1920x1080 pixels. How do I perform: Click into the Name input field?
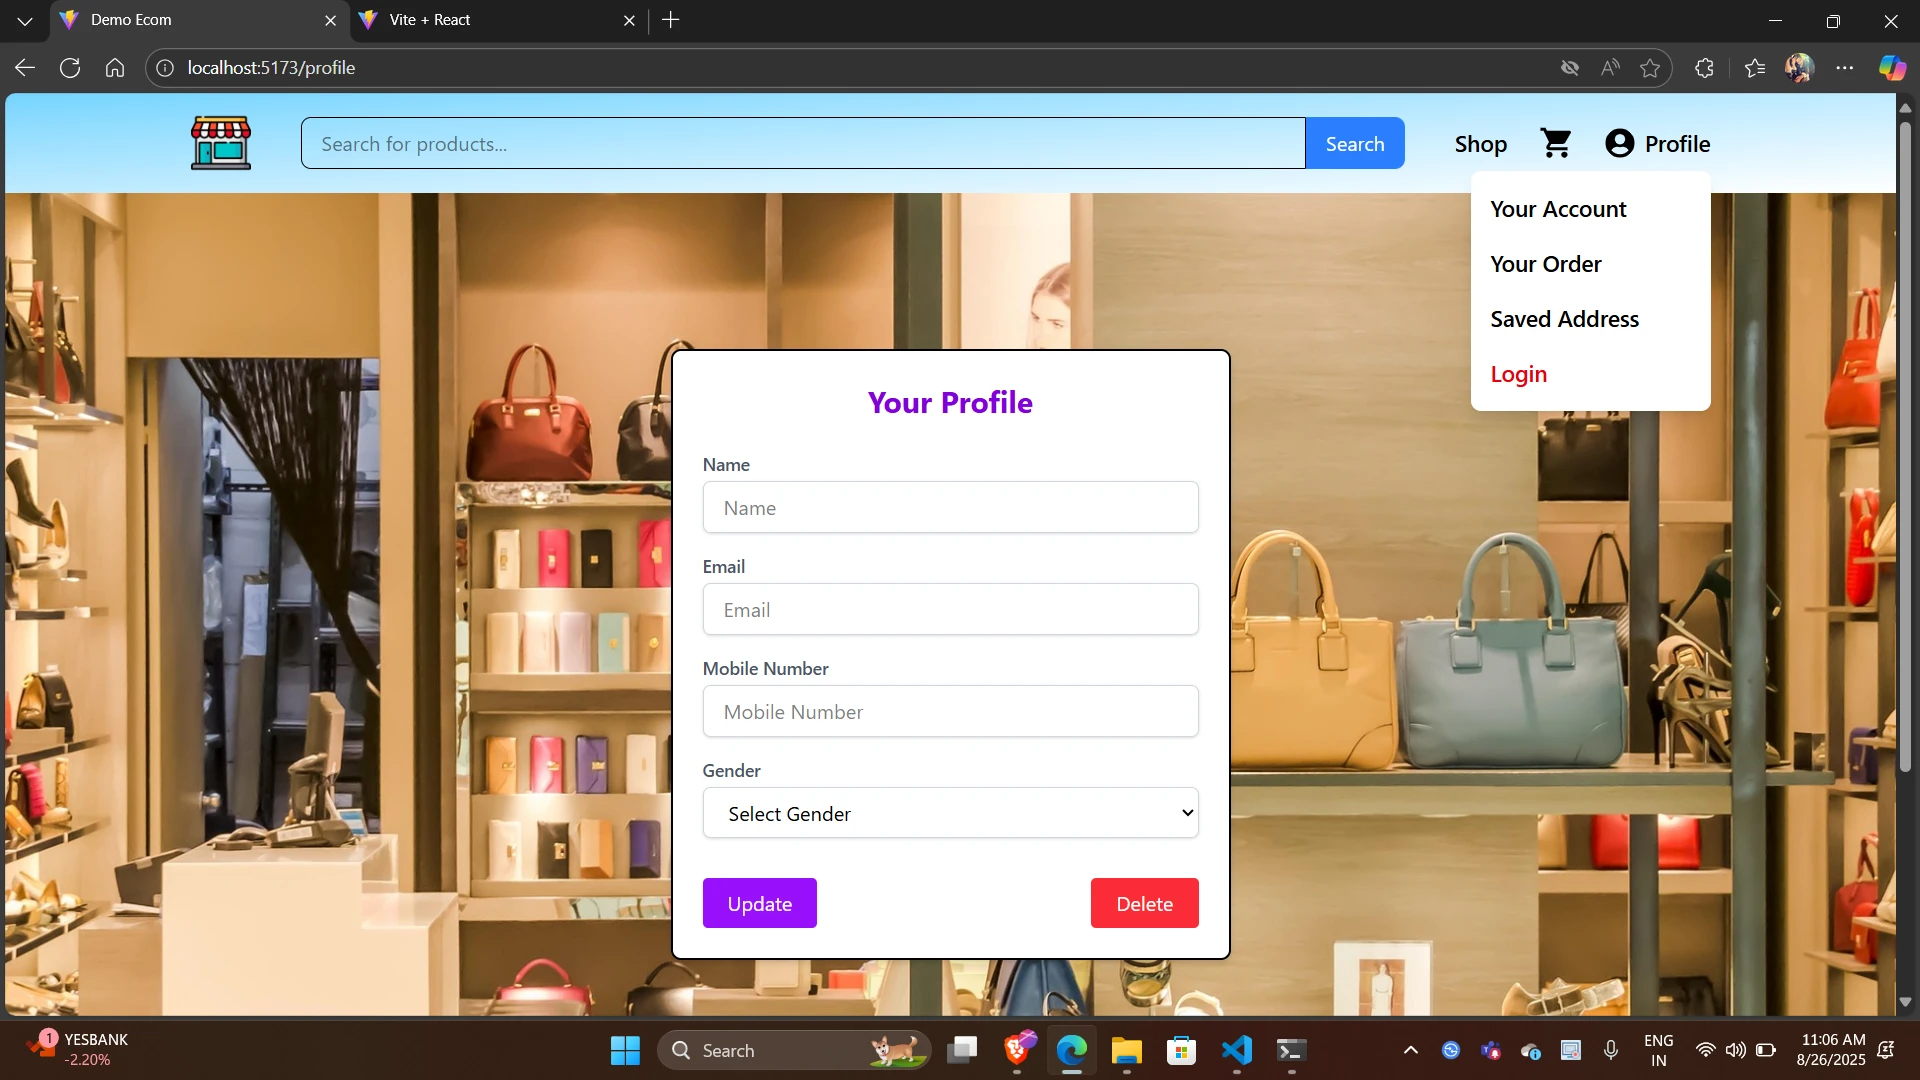(950, 507)
